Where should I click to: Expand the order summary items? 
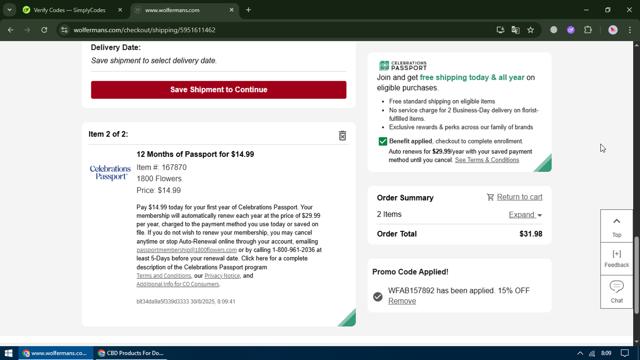coord(525,215)
